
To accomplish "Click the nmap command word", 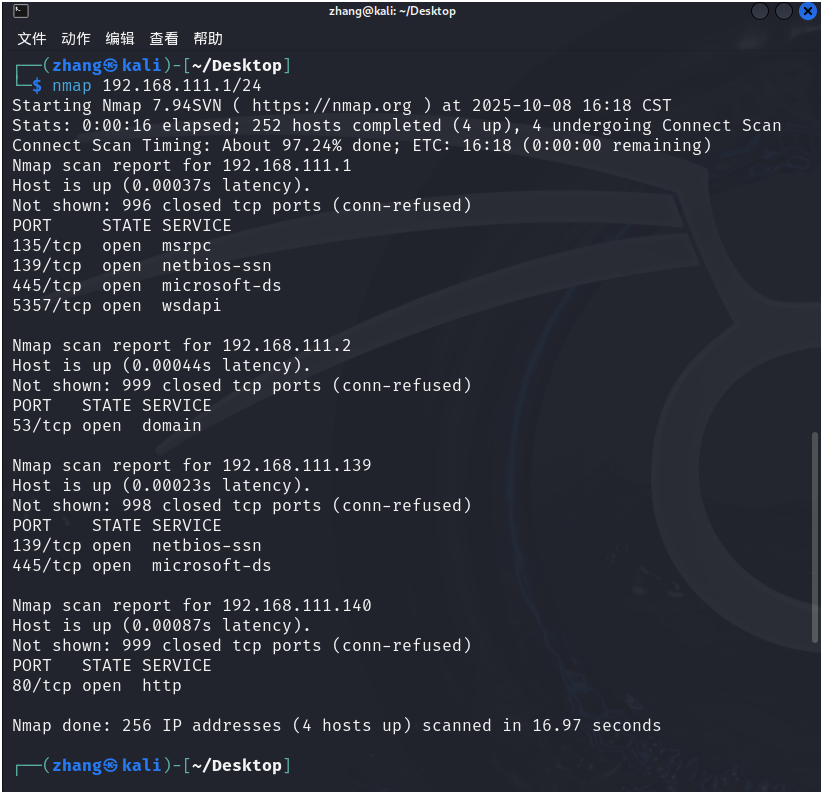I will coord(72,86).
